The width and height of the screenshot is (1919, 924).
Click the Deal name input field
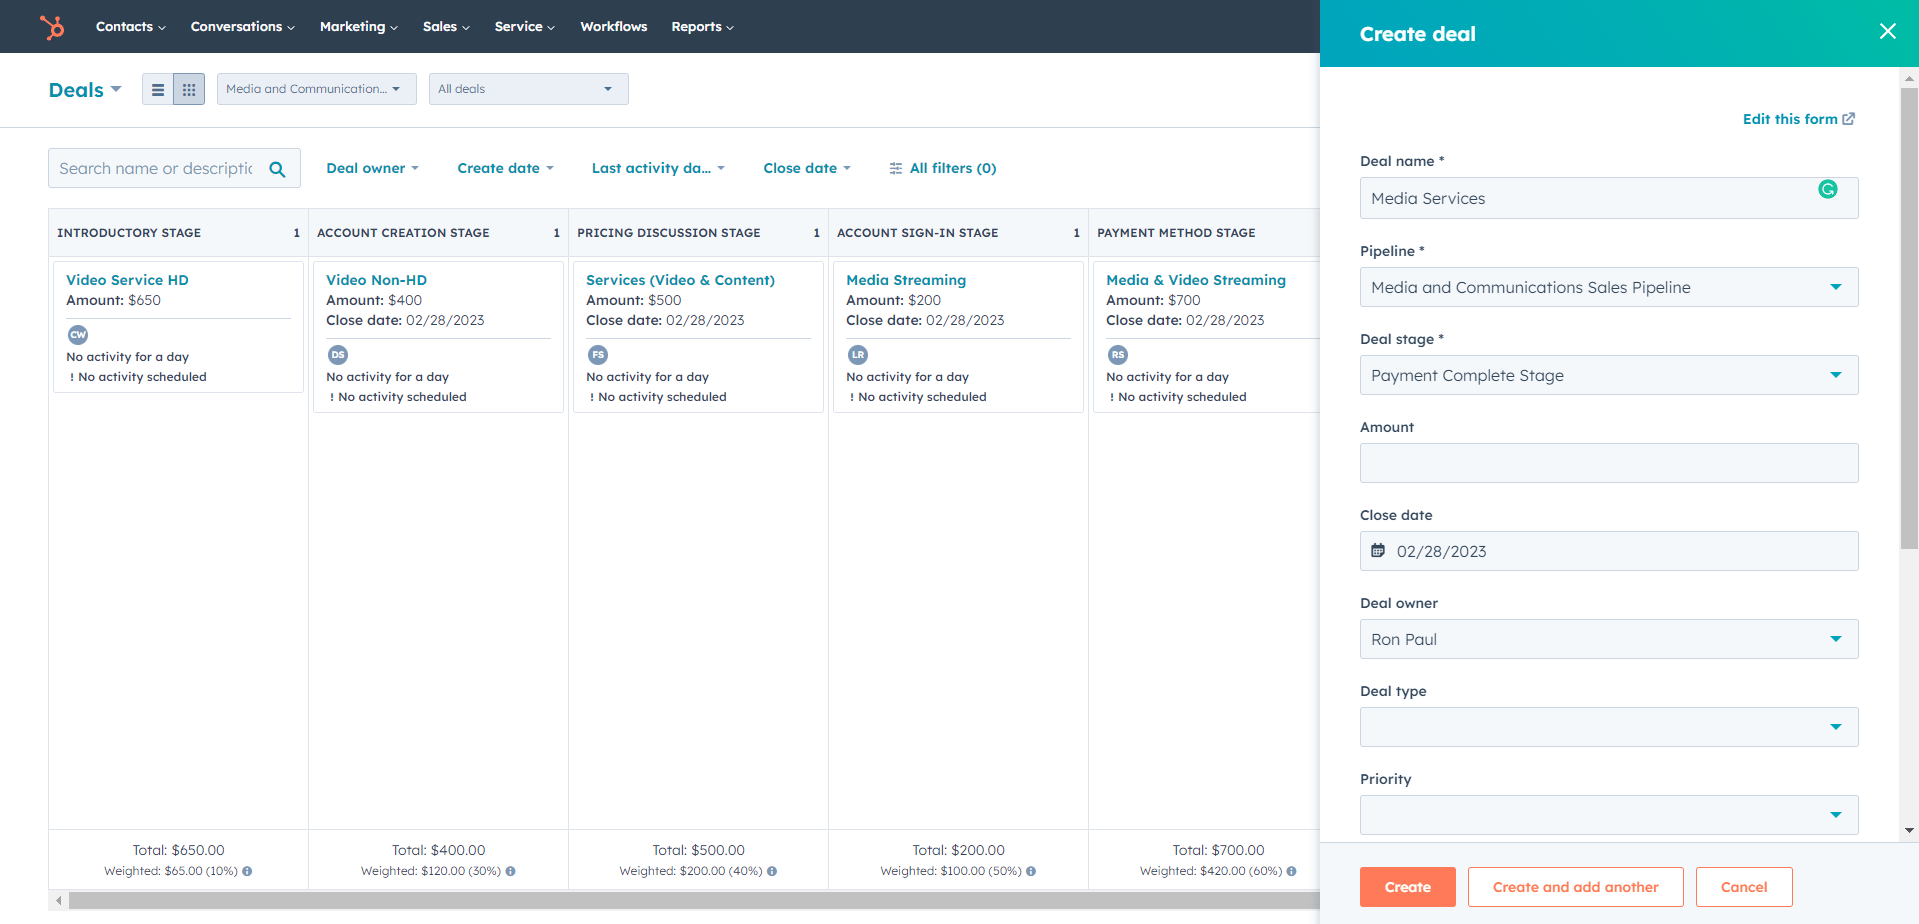pyautogui.click(x=1609, y=198)
